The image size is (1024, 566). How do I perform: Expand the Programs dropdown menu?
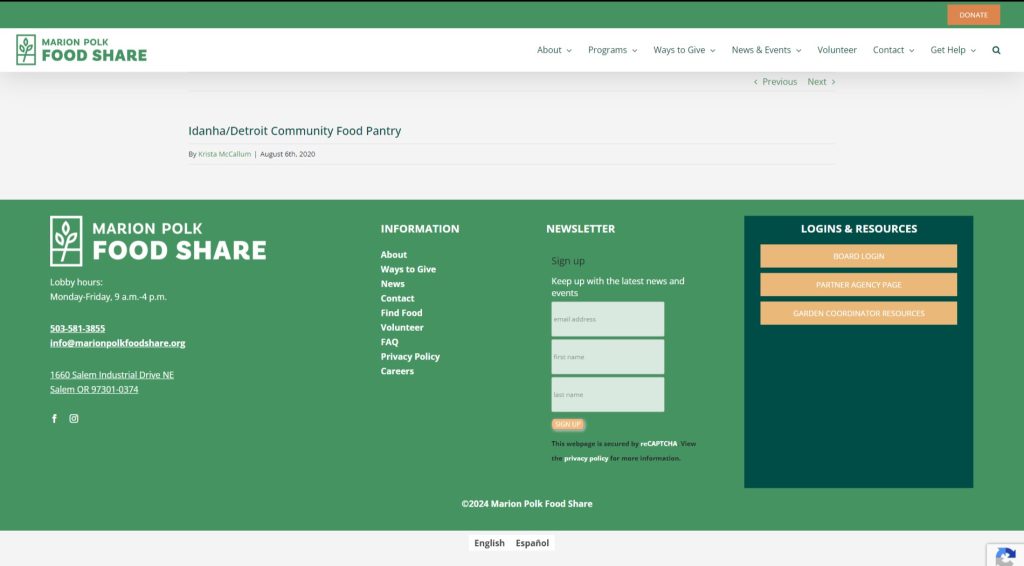[612, 50]
